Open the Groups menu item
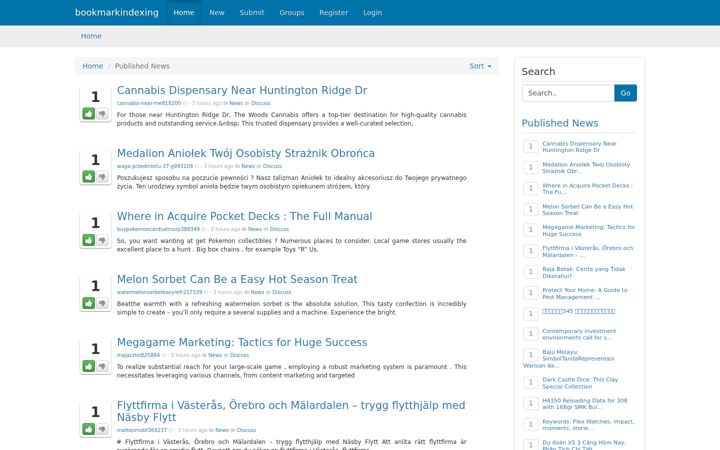The height and width of the screenshot is (450, 720). [292, 12]
